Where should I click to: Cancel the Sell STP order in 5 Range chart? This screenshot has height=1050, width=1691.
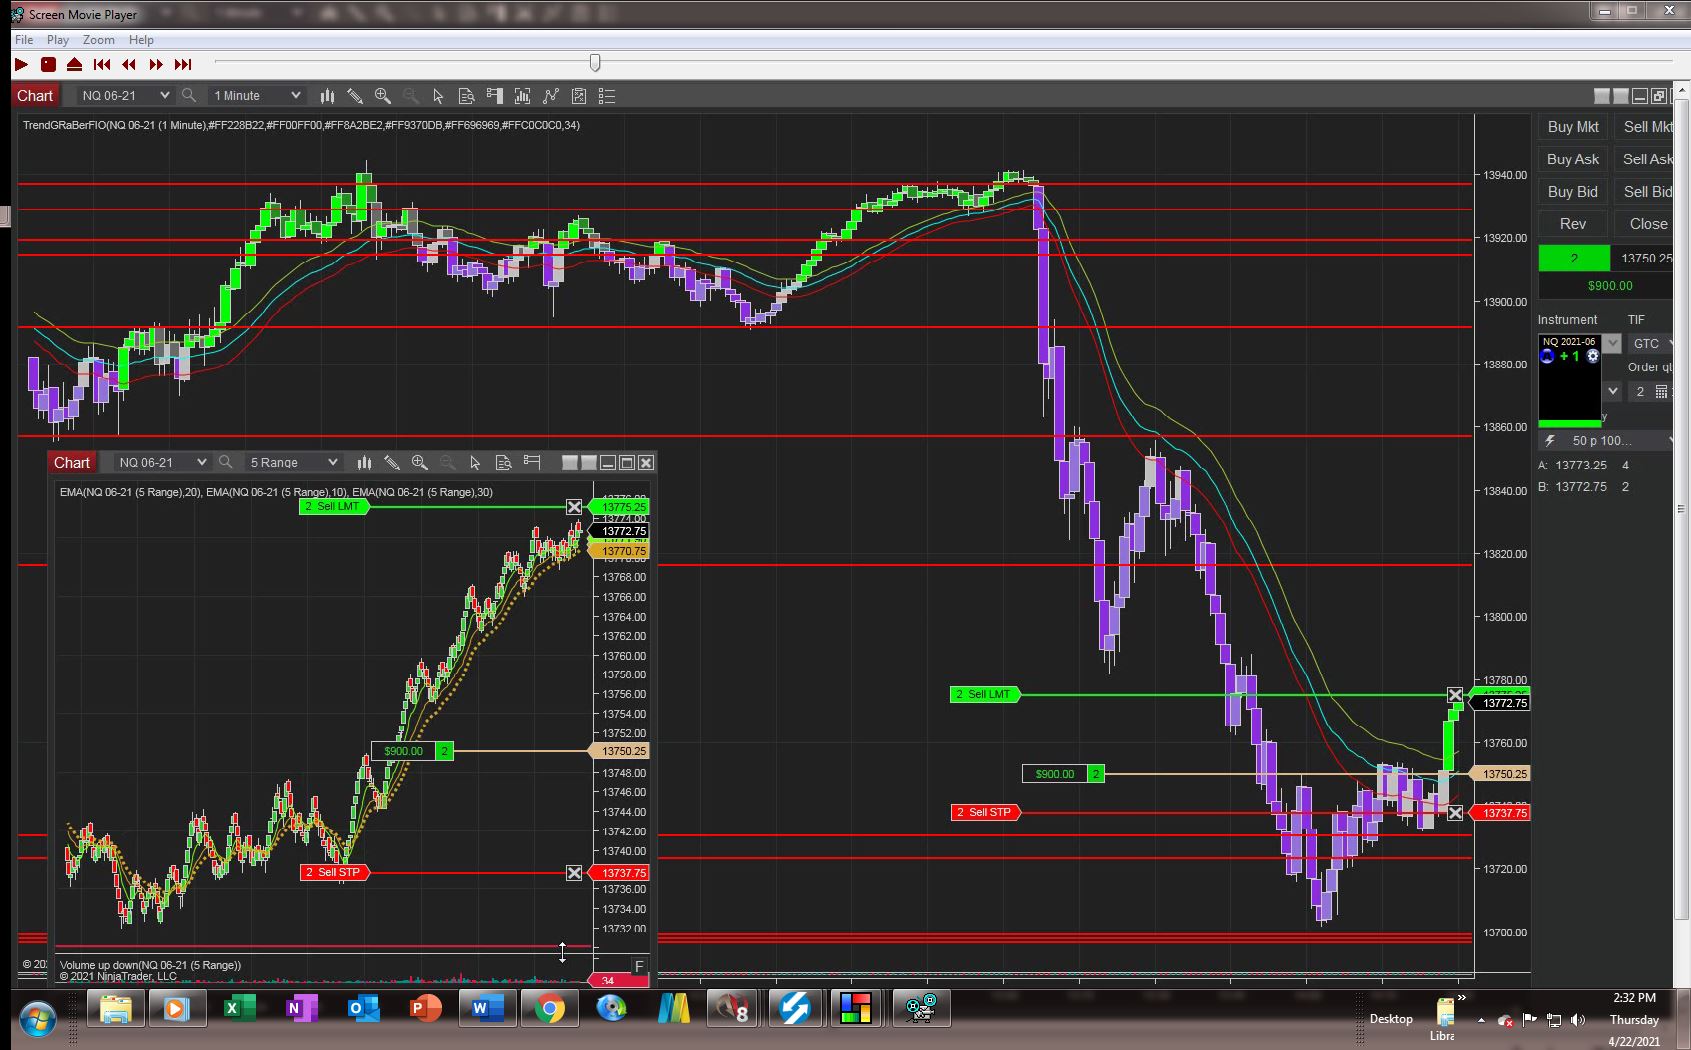[574, 873]
